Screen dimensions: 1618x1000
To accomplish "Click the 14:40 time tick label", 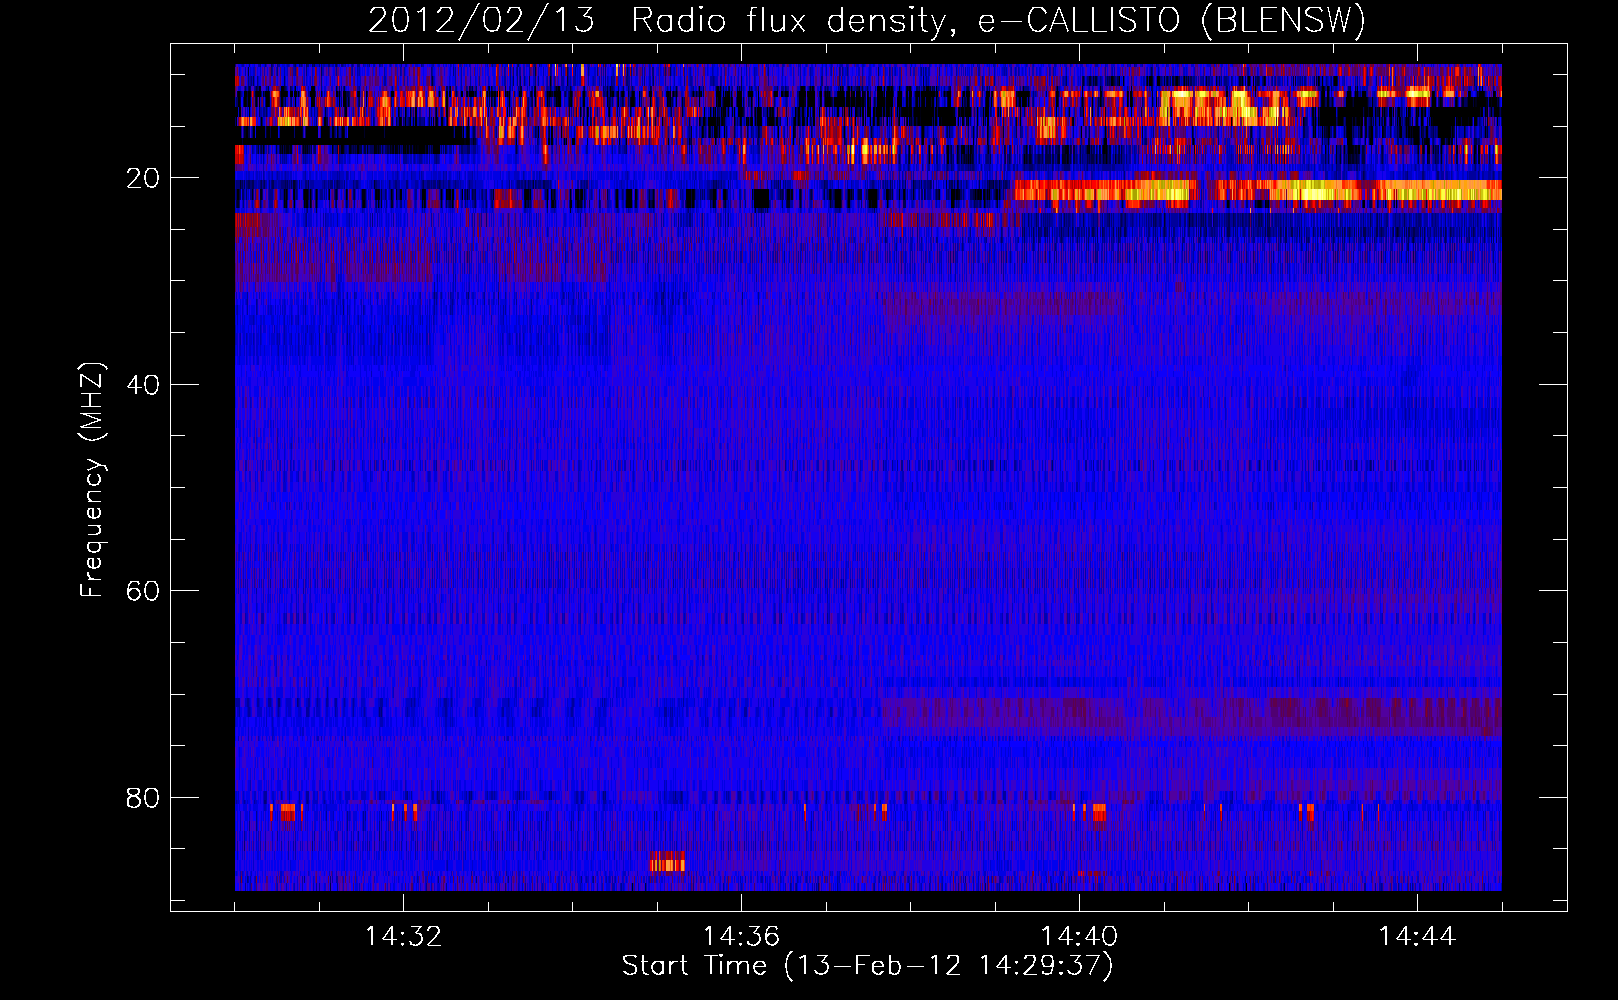I will 1079,937.
